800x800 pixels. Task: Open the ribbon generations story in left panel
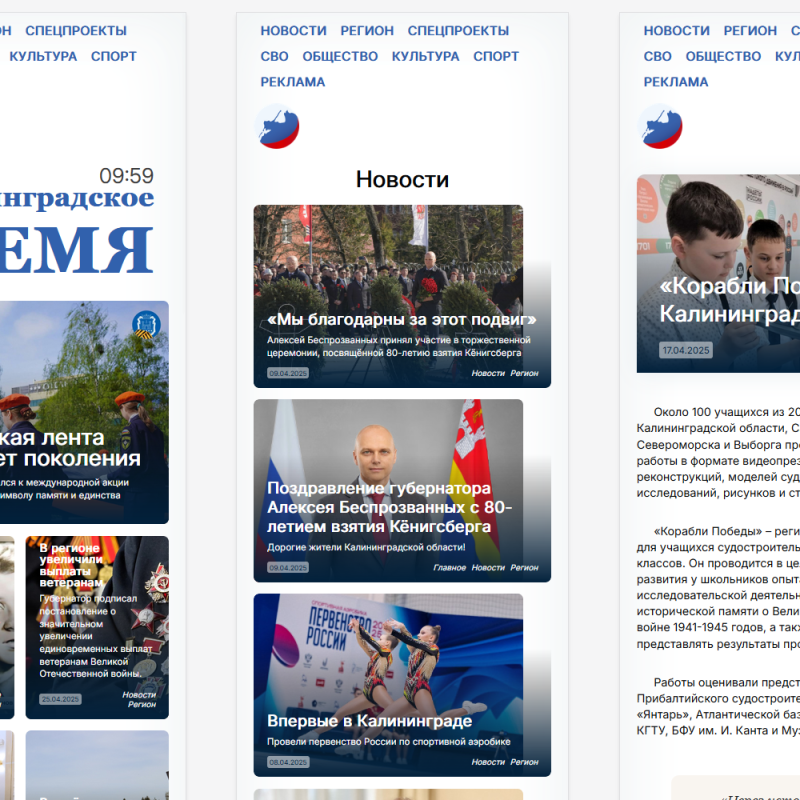click(x=84, y=412)
